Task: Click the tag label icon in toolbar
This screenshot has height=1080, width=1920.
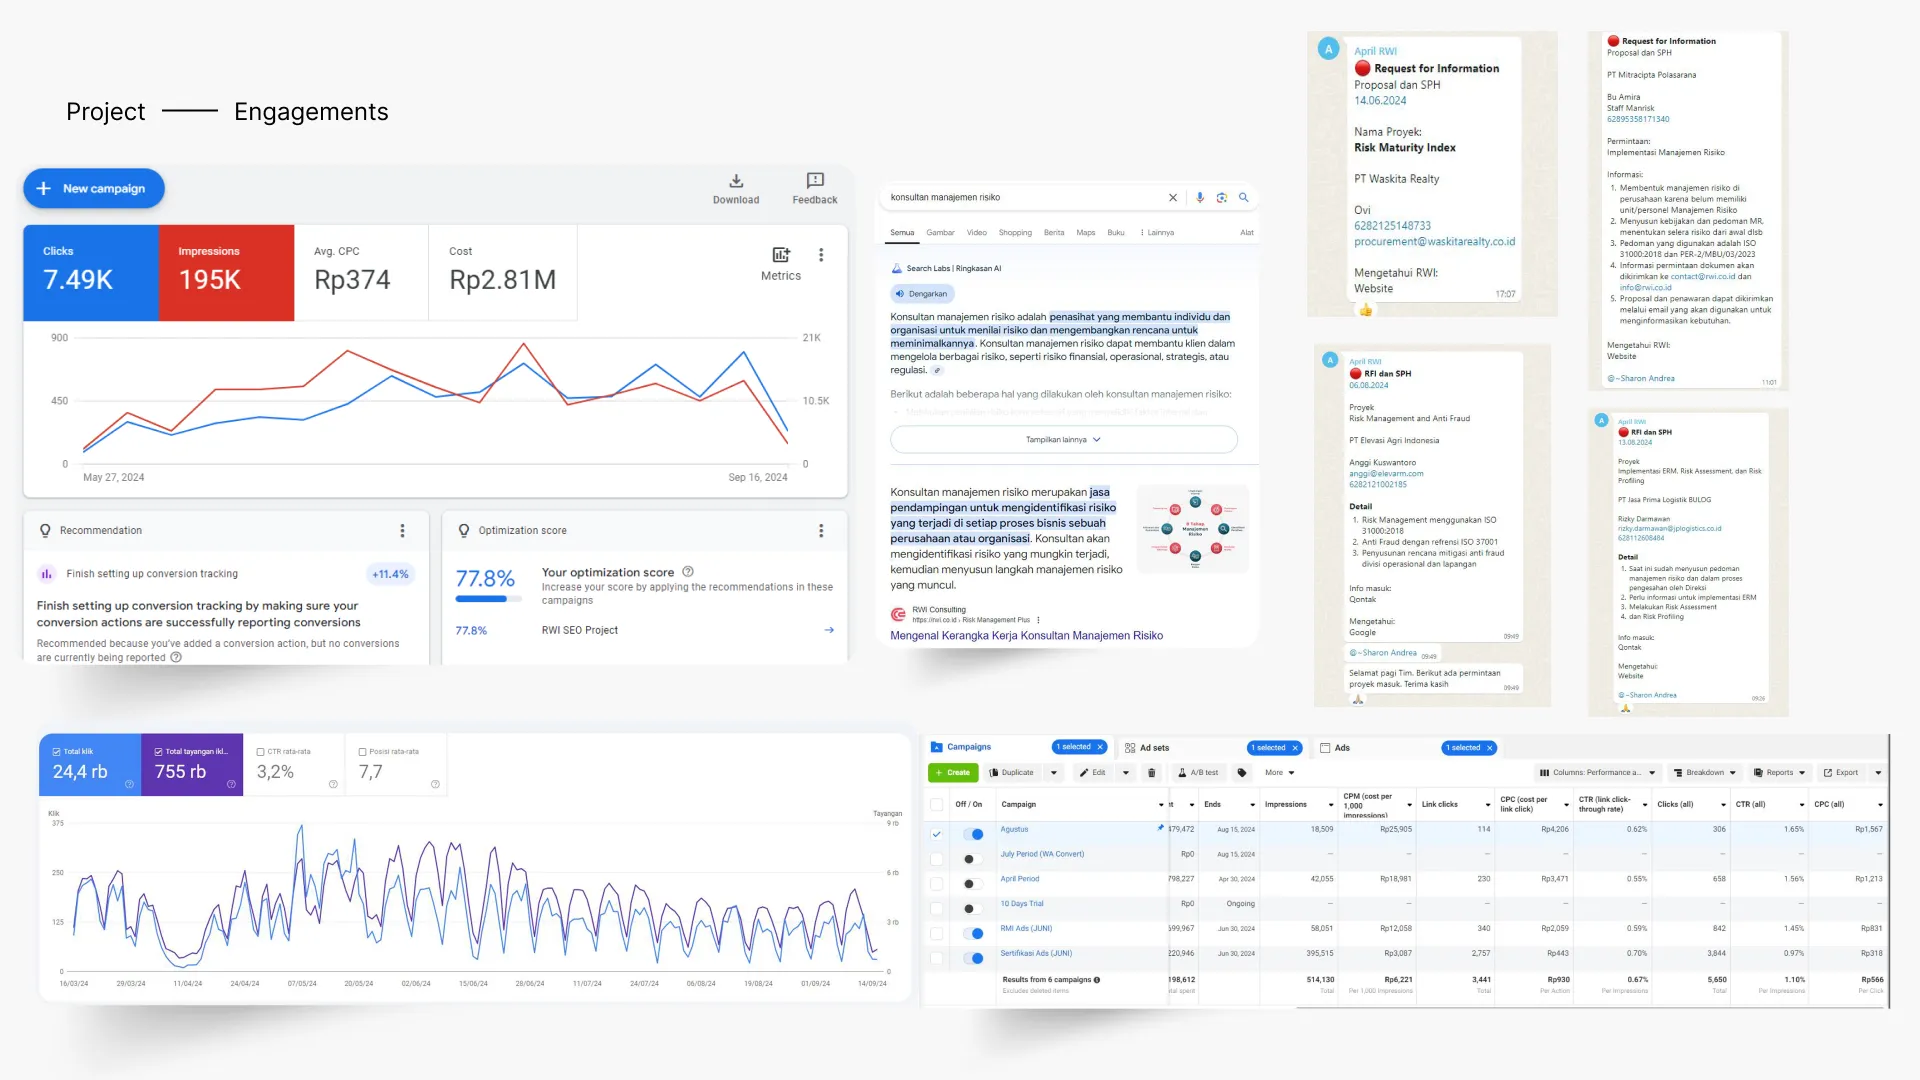Action: coord(1242,773)
